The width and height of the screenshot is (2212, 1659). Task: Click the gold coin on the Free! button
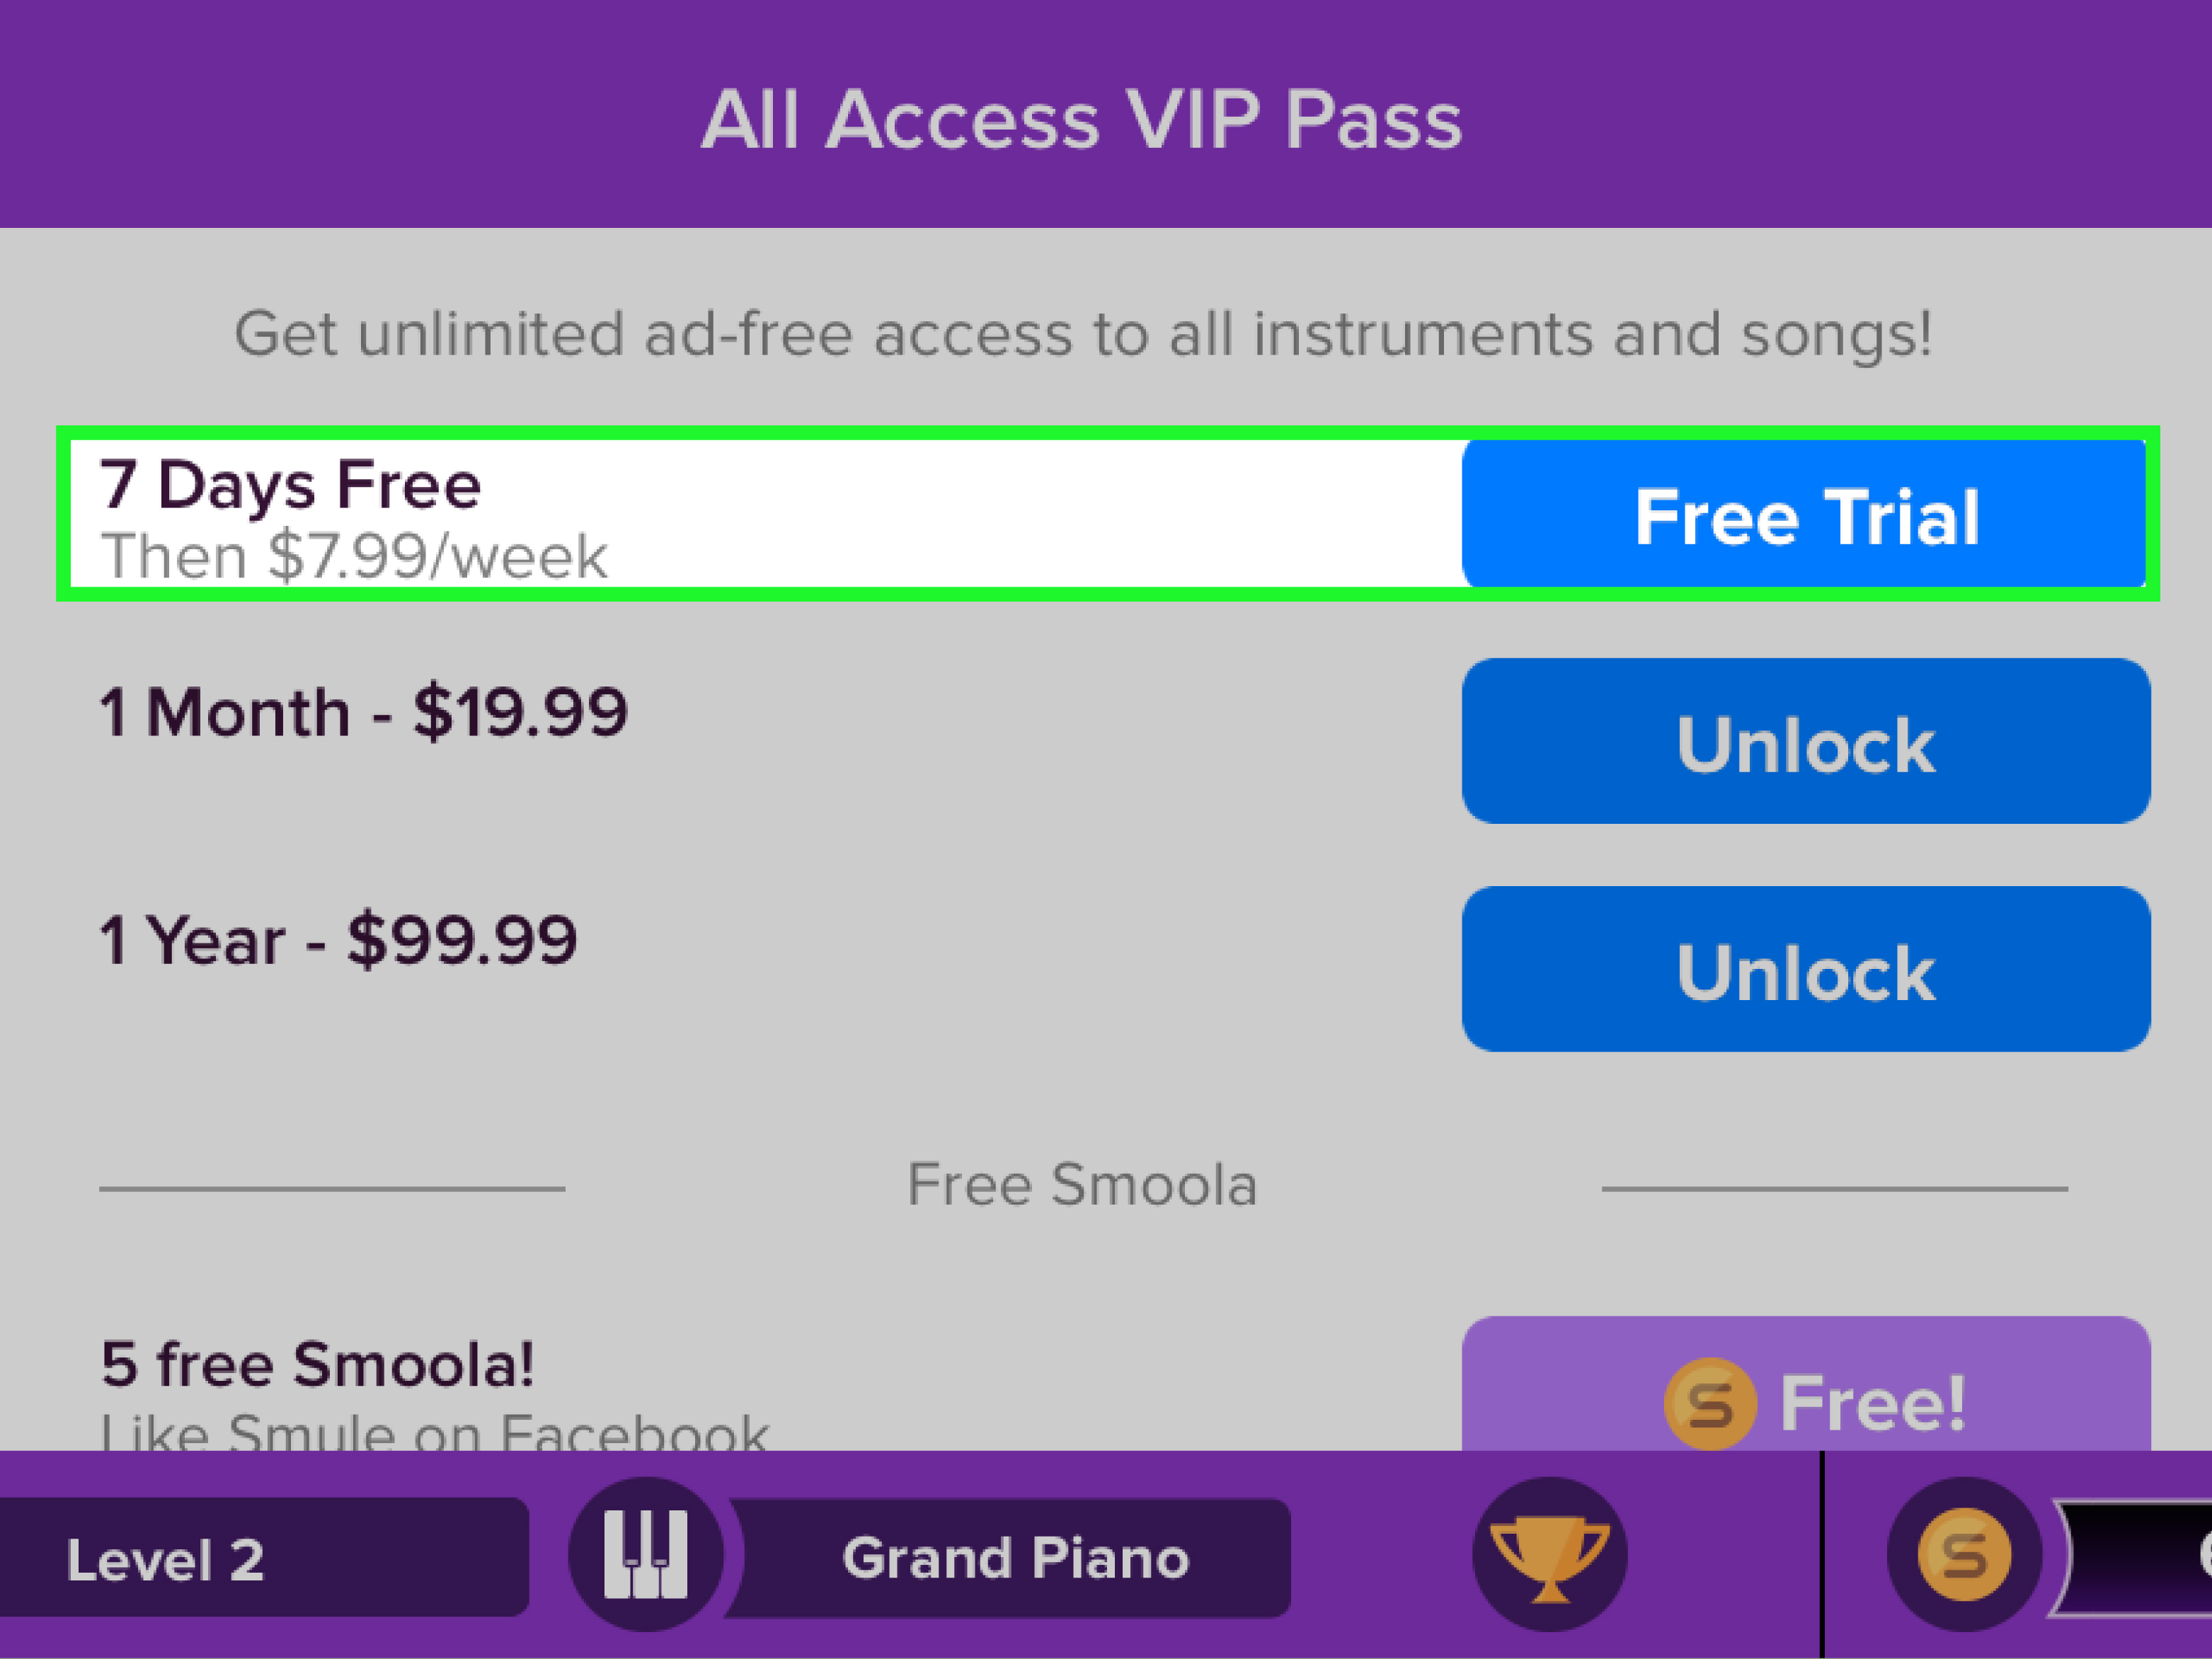1709,1403
